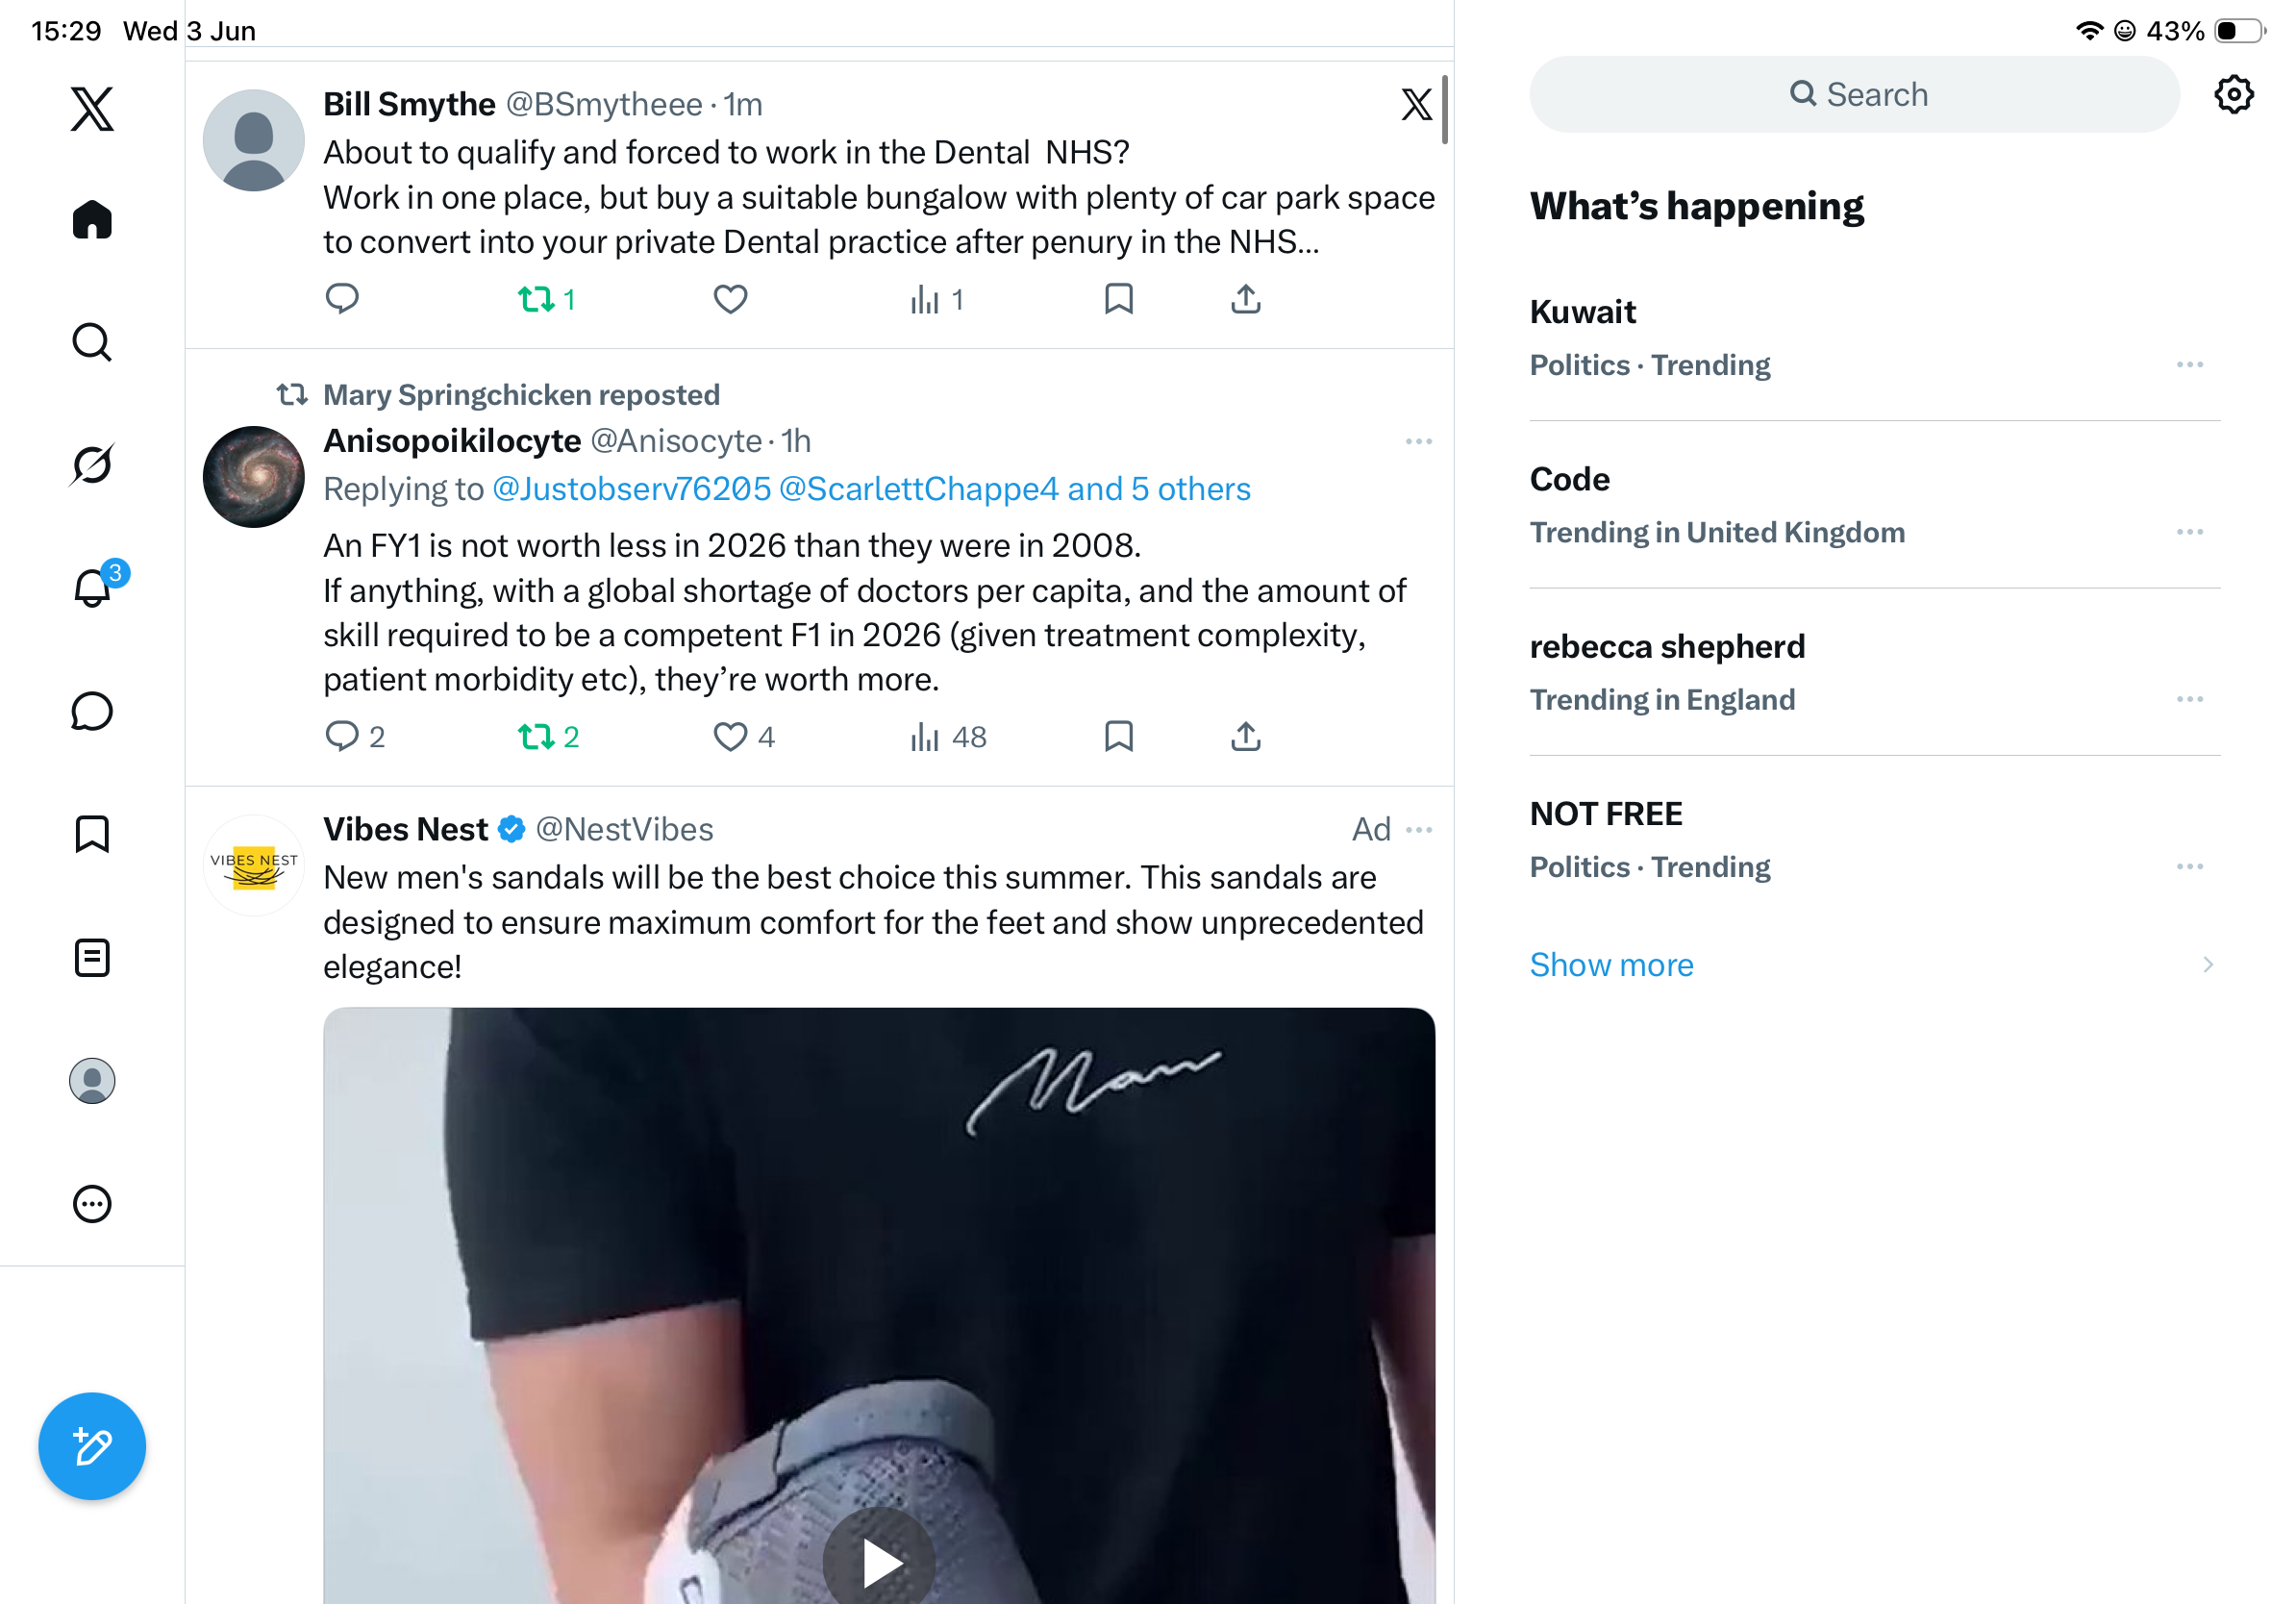
Task: Open direct messages in the sidebar
Action: click(92, 712)
